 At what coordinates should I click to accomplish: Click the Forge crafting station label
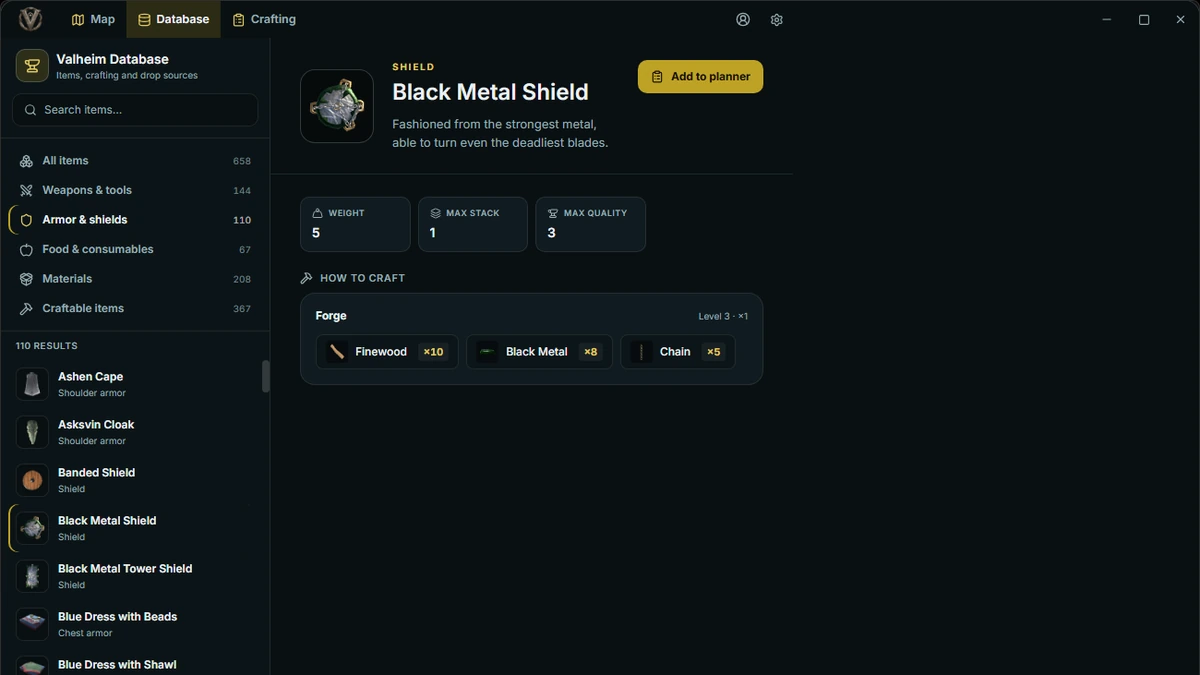coord(331,316)
